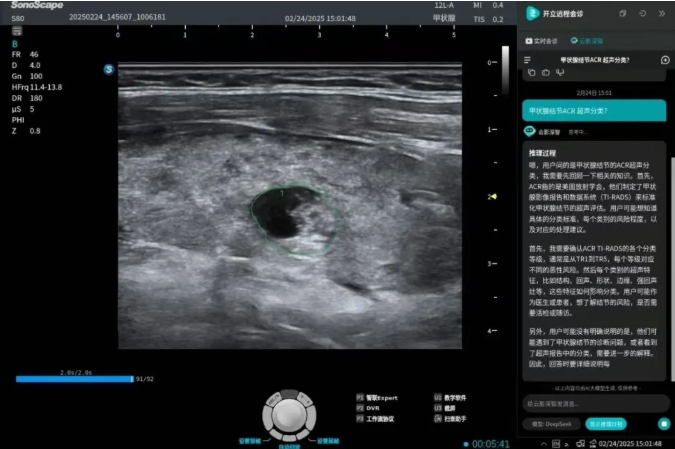Click the upper-right trackball segment button
675x449 pixels.
304,399
